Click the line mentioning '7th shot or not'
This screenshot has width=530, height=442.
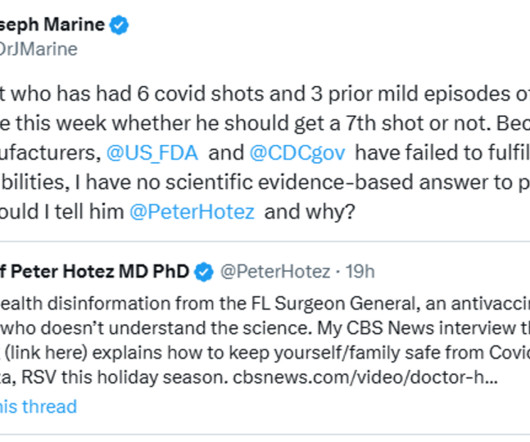pos(265,123)
